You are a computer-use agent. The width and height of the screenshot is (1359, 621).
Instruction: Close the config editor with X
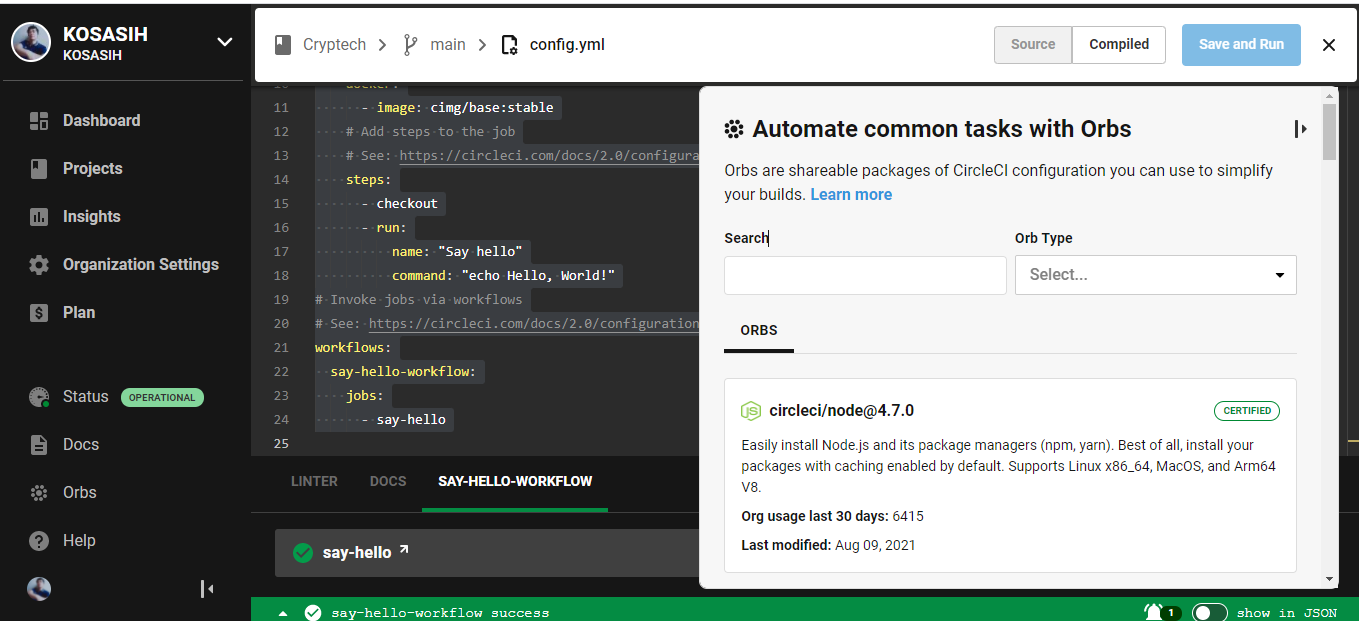(x=1329, y=45)
